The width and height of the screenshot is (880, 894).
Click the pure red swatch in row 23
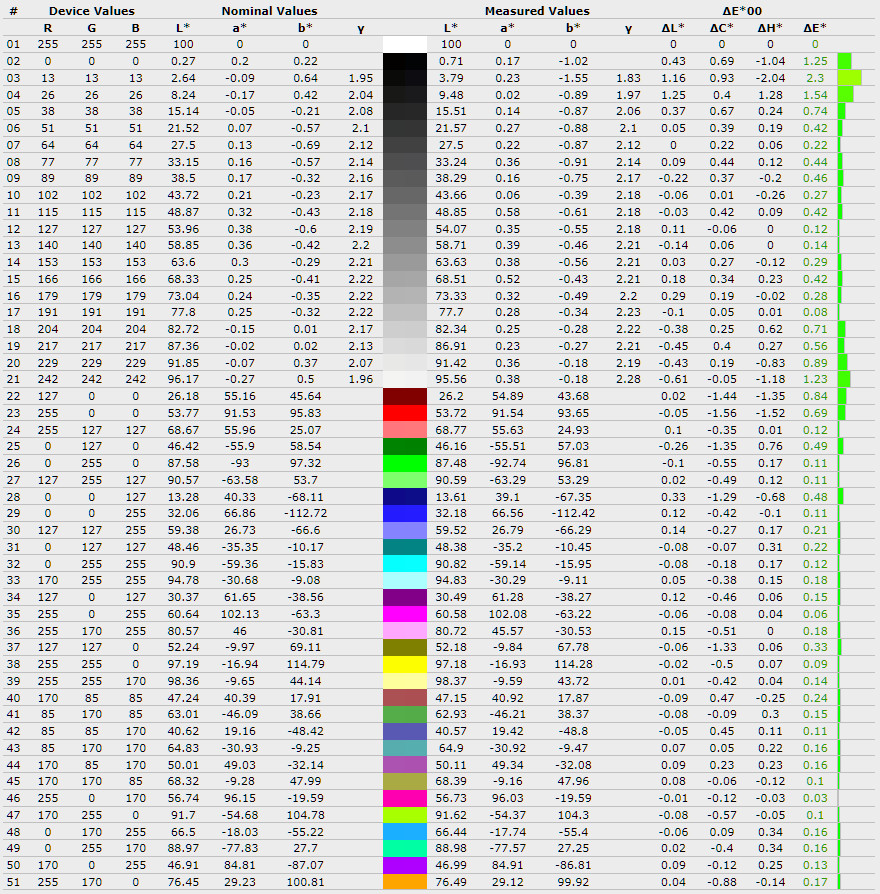(405, 413)
